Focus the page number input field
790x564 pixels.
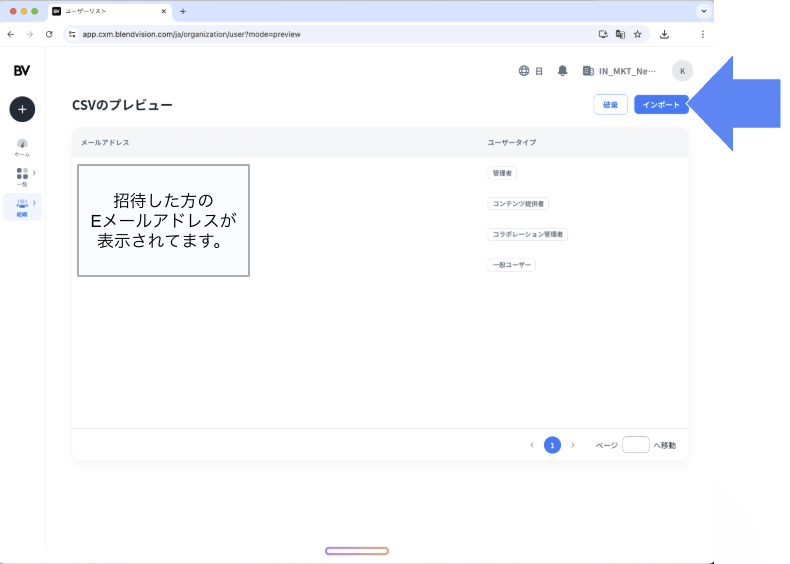635,445
